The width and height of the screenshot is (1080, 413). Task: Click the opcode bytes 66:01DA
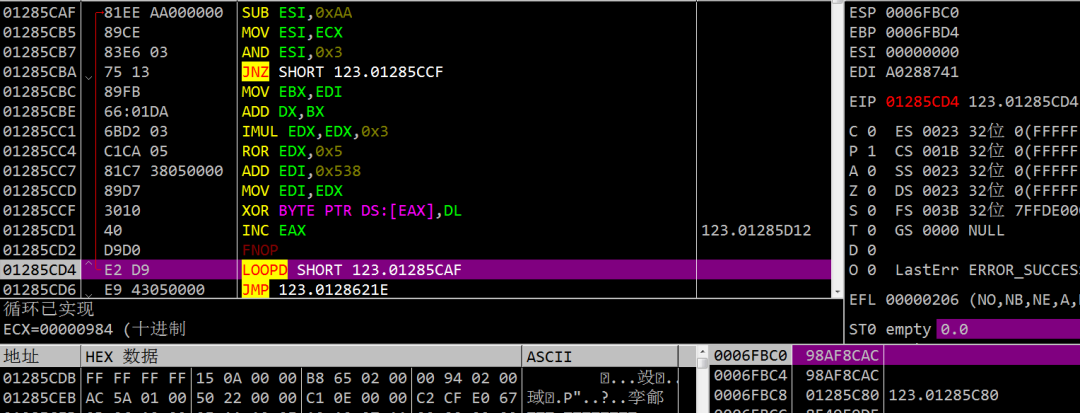(x=136, y=112)
